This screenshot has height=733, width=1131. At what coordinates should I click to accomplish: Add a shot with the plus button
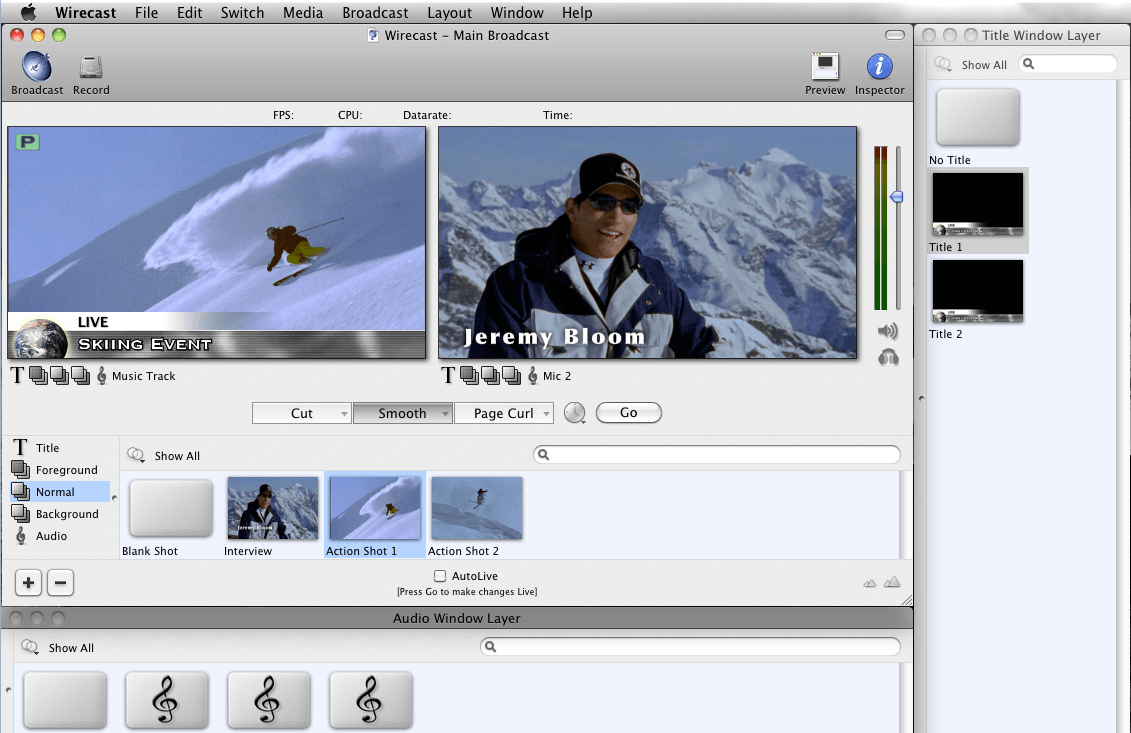tap(28, 583)
